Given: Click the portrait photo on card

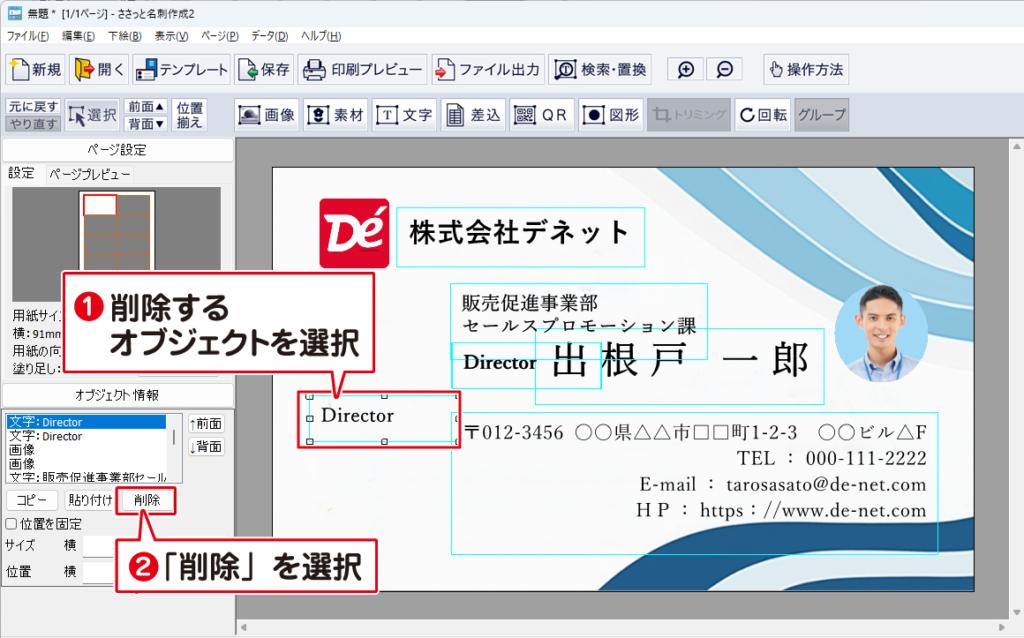Looking at the screenshot, I should tap(881, 333).
